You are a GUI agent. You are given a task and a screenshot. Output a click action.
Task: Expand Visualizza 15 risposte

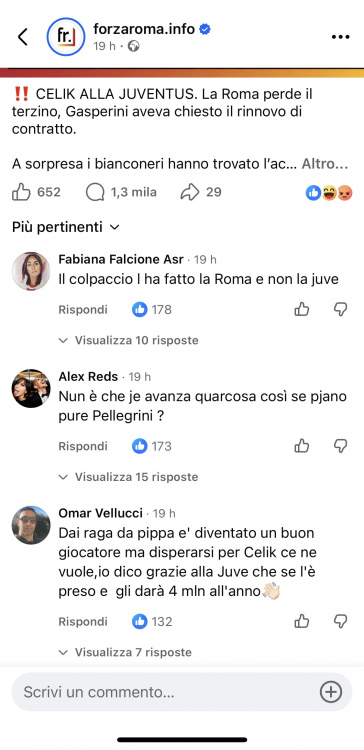pyautogui.click(x=128, y=477)
